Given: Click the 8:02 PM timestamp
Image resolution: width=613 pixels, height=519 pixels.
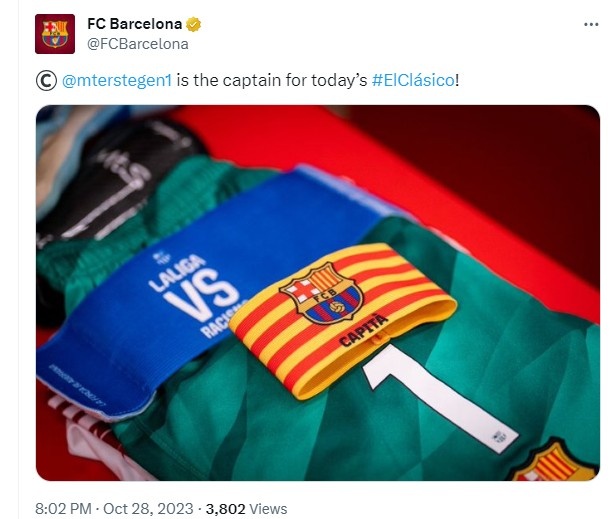Looking at the screenshot, I should [63, 508].
